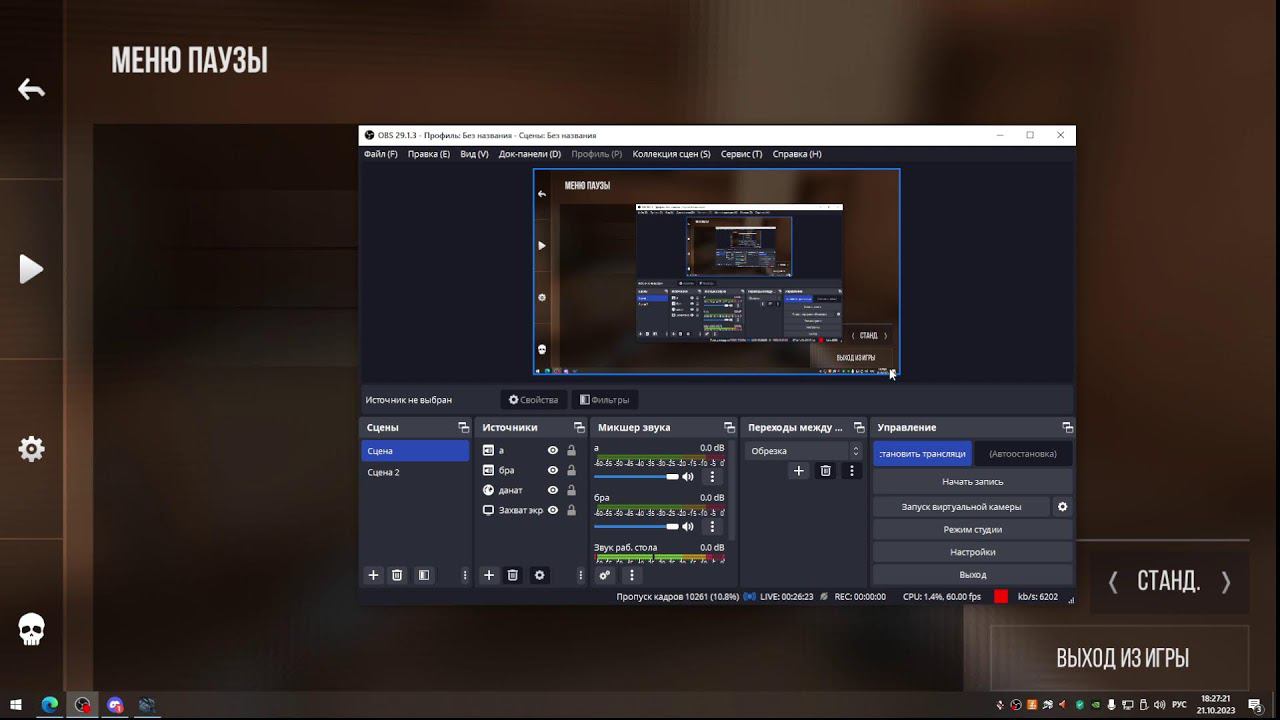The image size is (1280, 720).
Task: Hide the 'данат' source with its eye icon
Action: [552, 490]
